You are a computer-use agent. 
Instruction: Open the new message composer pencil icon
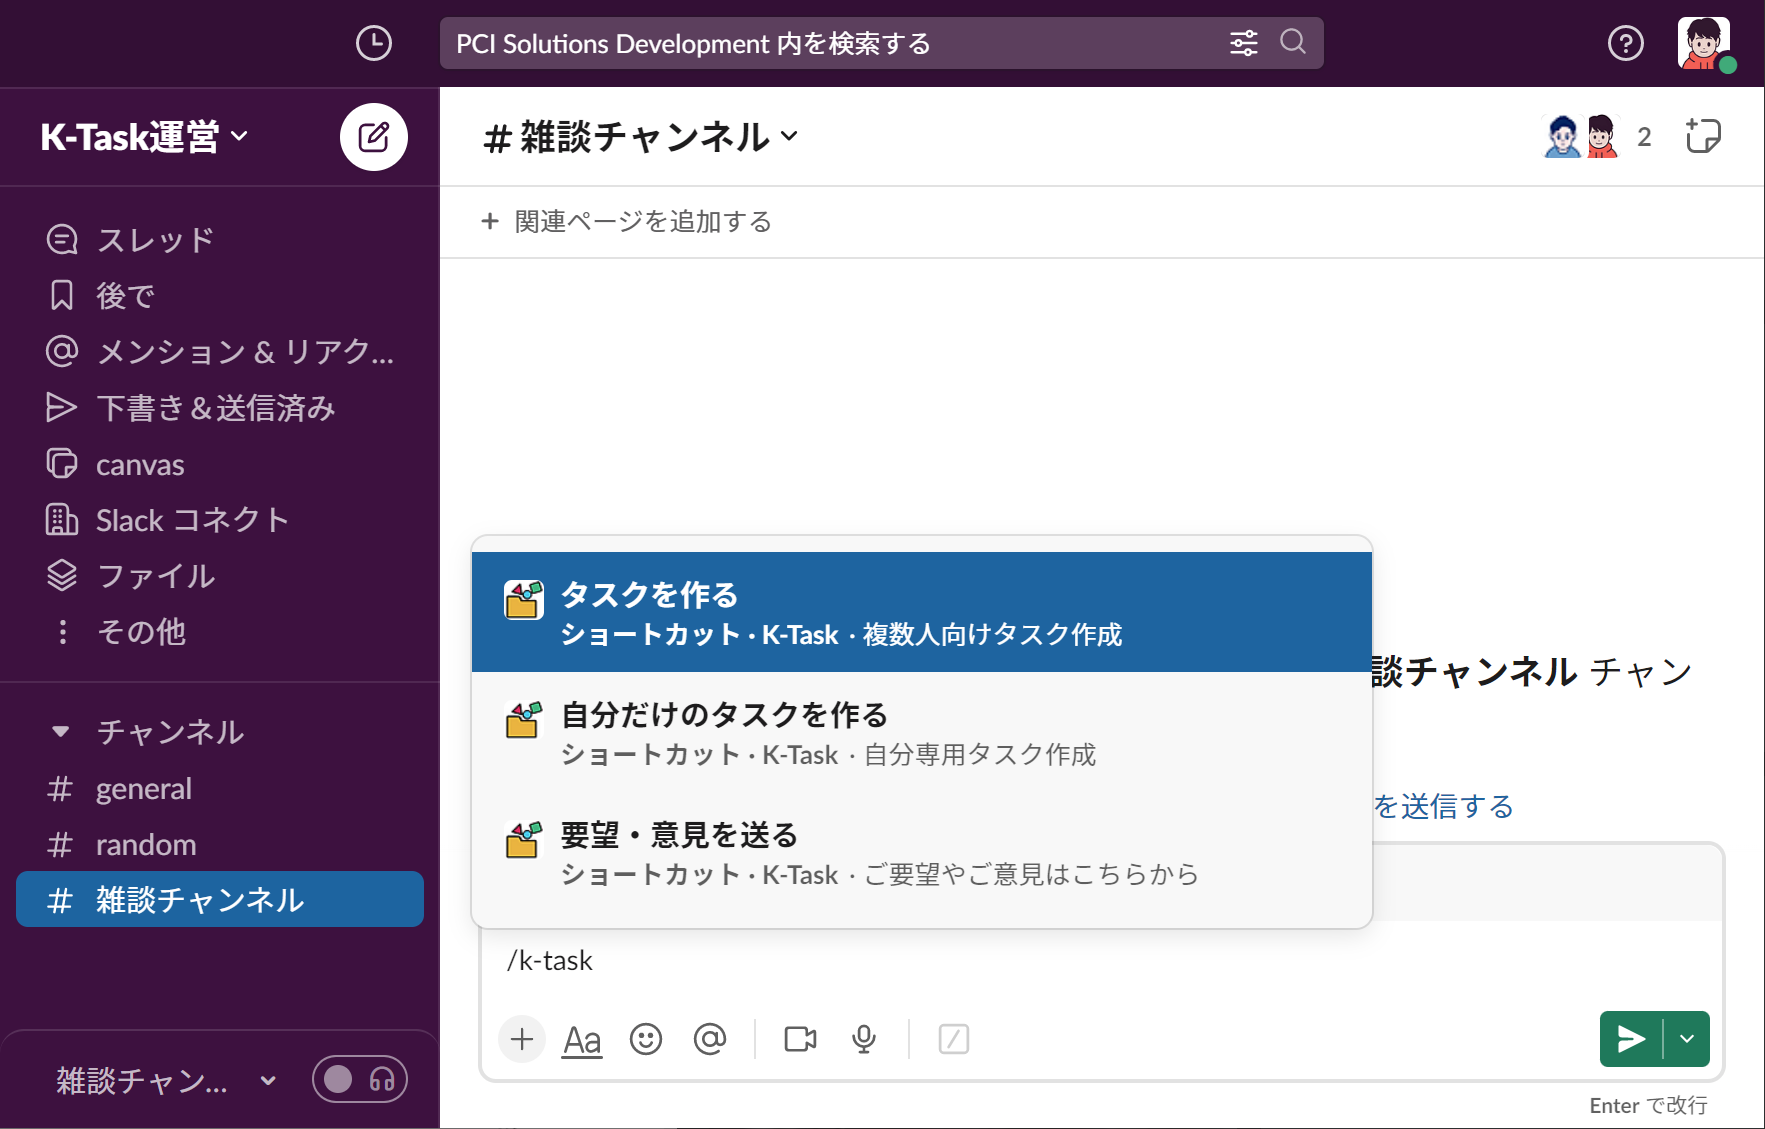click(x=373, y=137)
